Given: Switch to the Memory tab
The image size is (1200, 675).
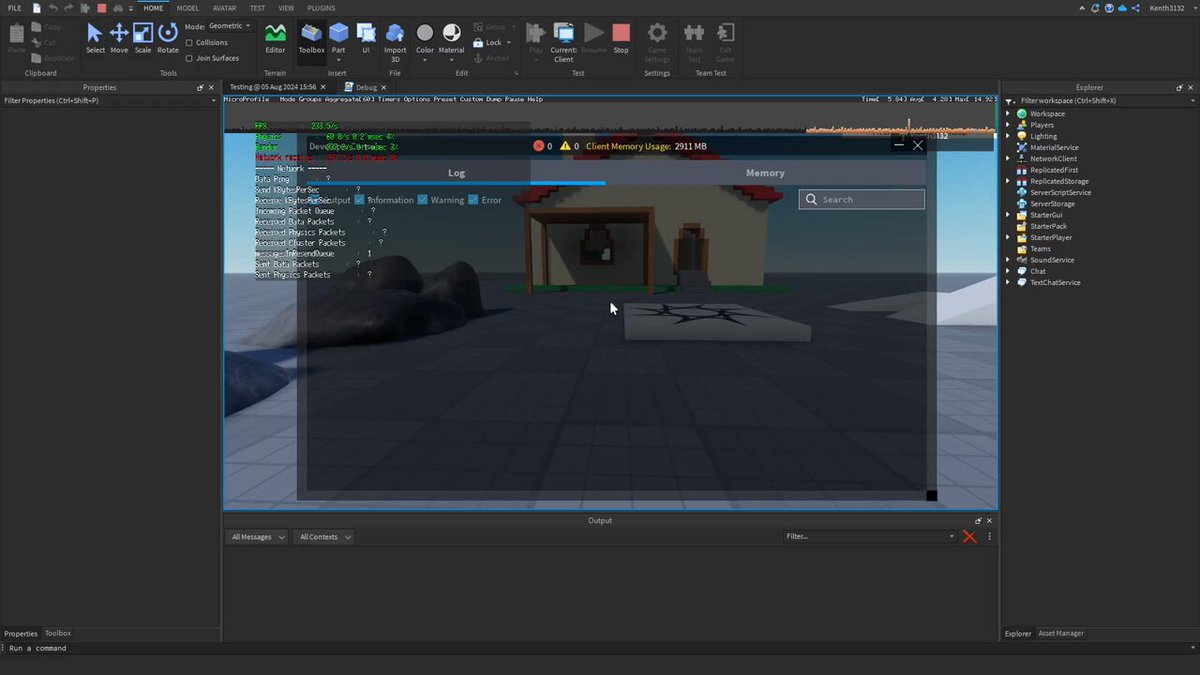Looking at the screenshot, I should (x=765, y=173).
